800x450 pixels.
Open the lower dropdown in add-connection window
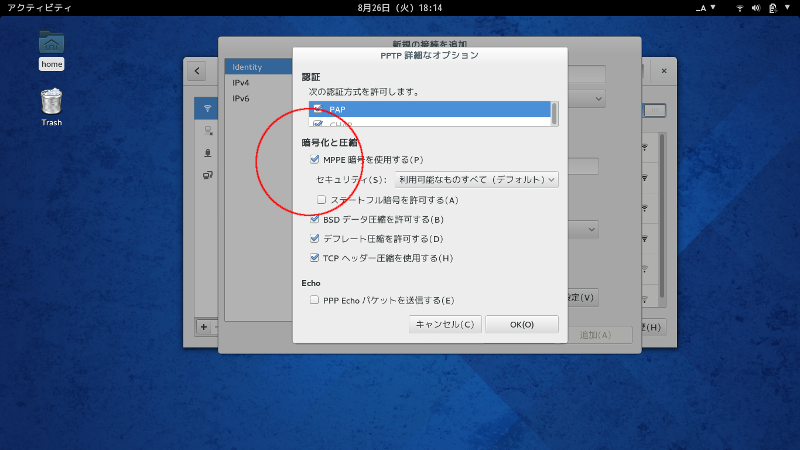pyautogui.click(x=583, y=230)
